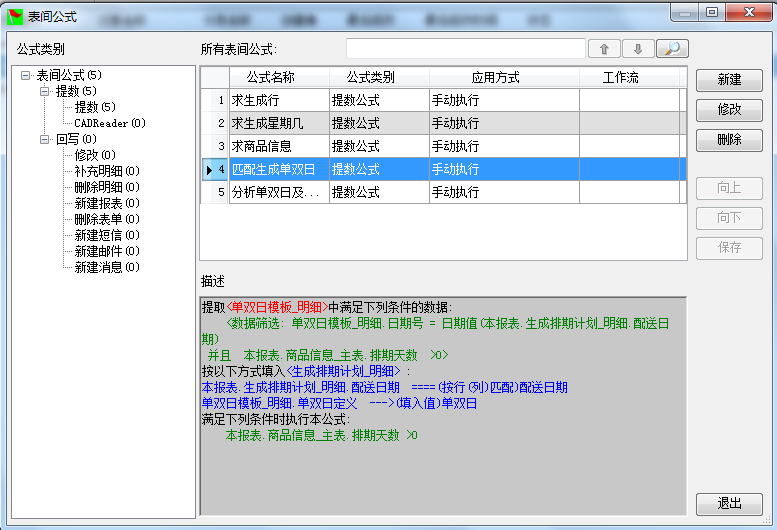Focus the formula search text field

click(465, 49)
